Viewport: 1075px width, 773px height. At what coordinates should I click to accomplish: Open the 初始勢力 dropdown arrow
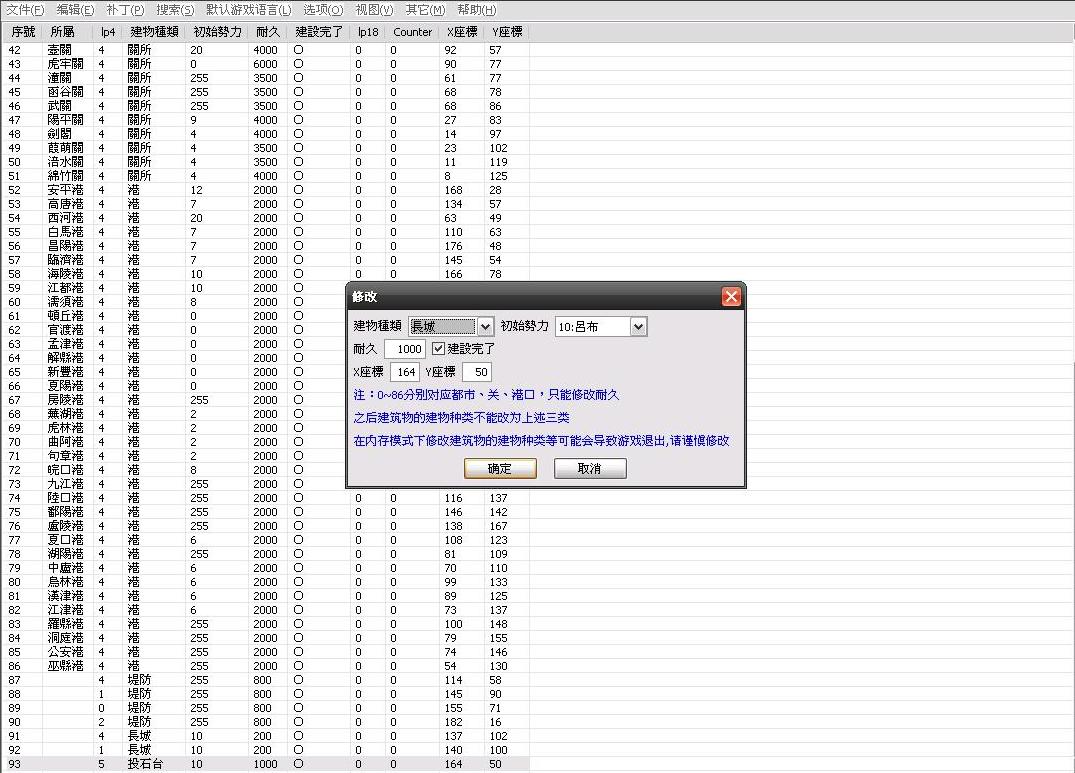pos(638,327)
